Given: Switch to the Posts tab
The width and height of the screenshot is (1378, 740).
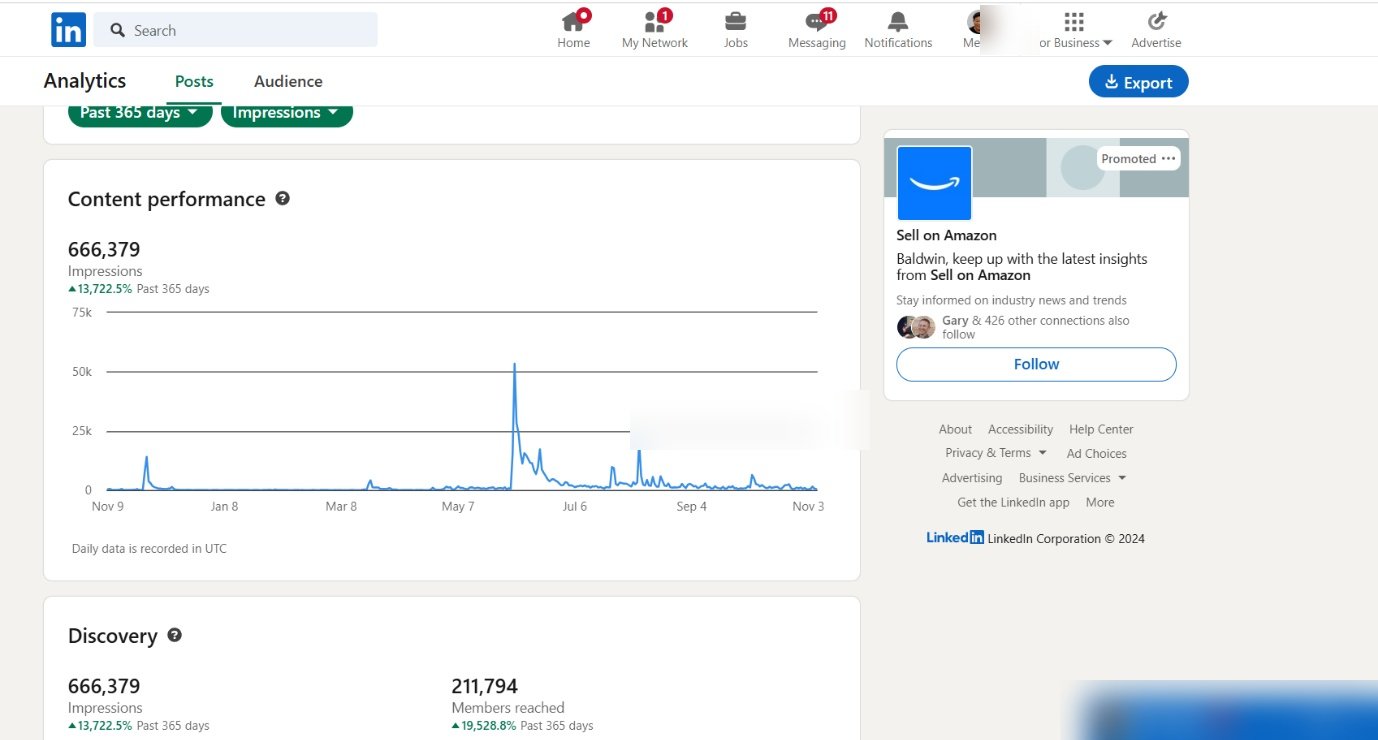Looking at the screenshot, I should coord(194,81).
